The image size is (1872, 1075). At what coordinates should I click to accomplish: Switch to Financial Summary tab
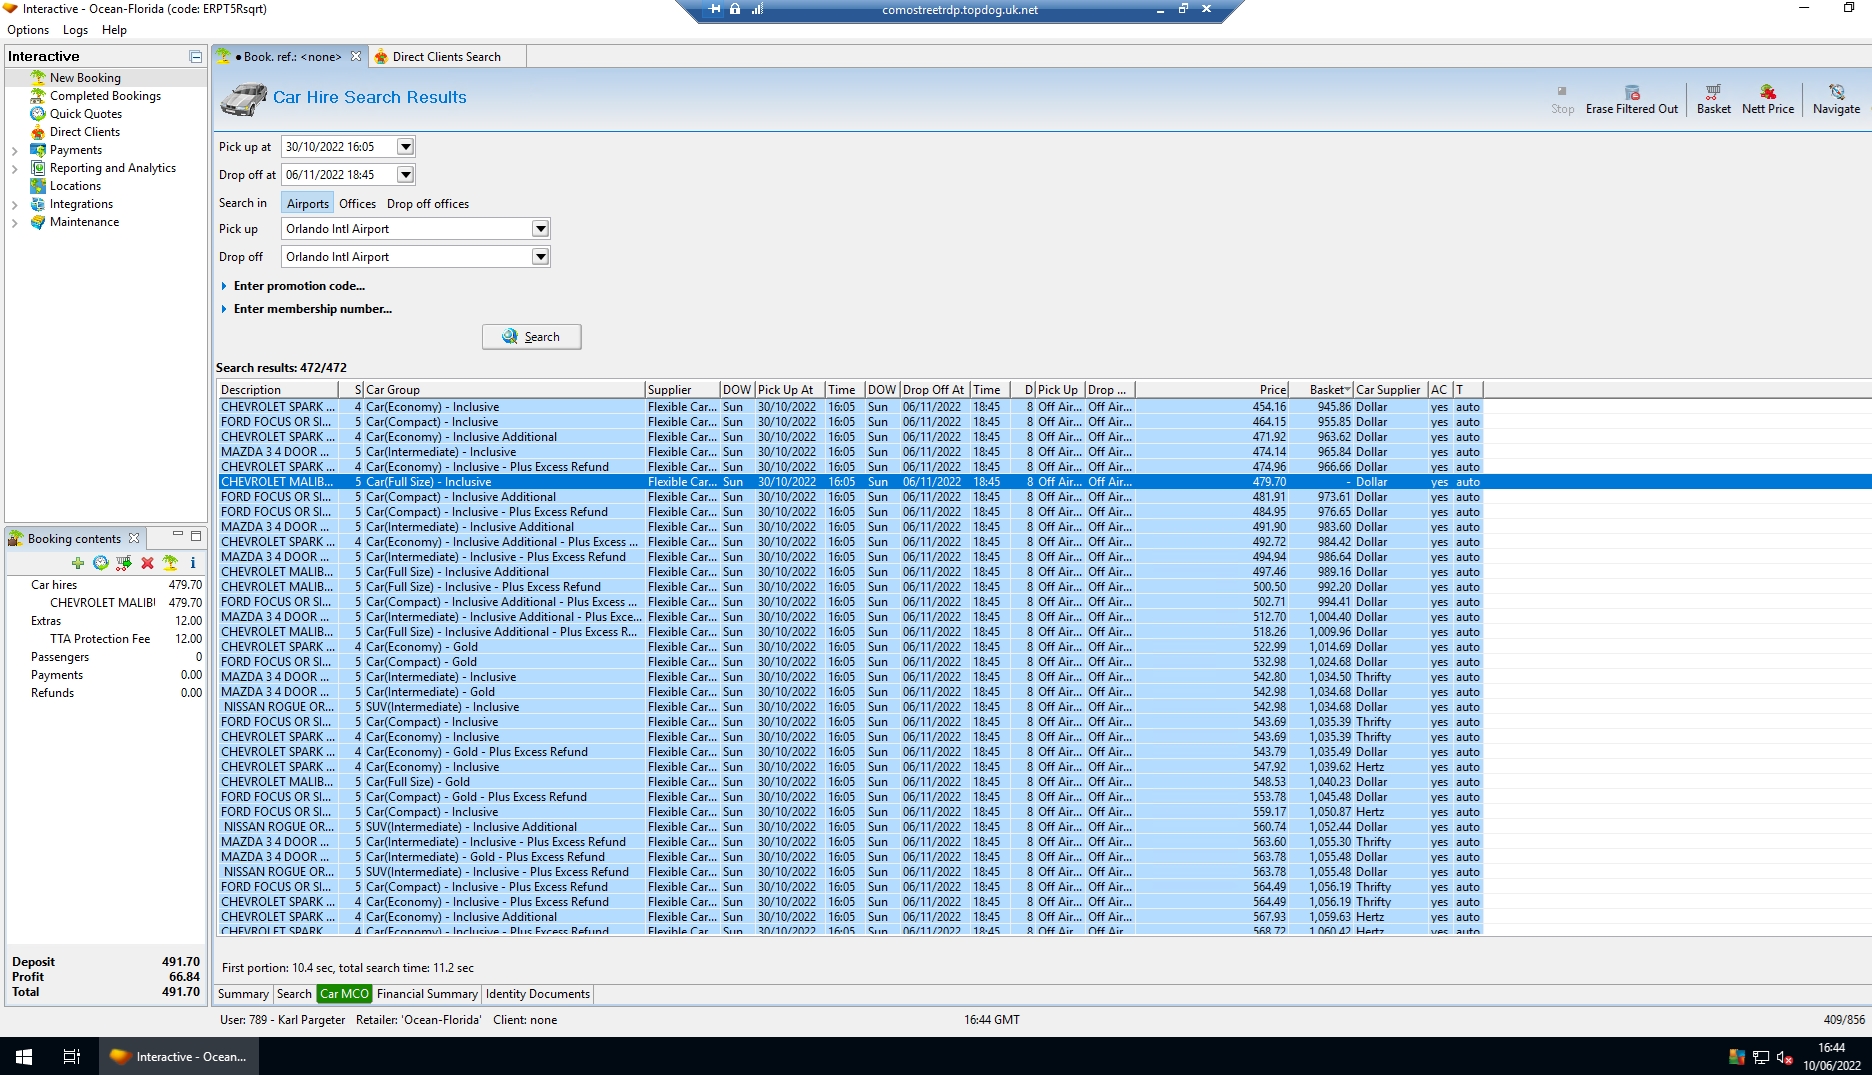pos(427,994)
